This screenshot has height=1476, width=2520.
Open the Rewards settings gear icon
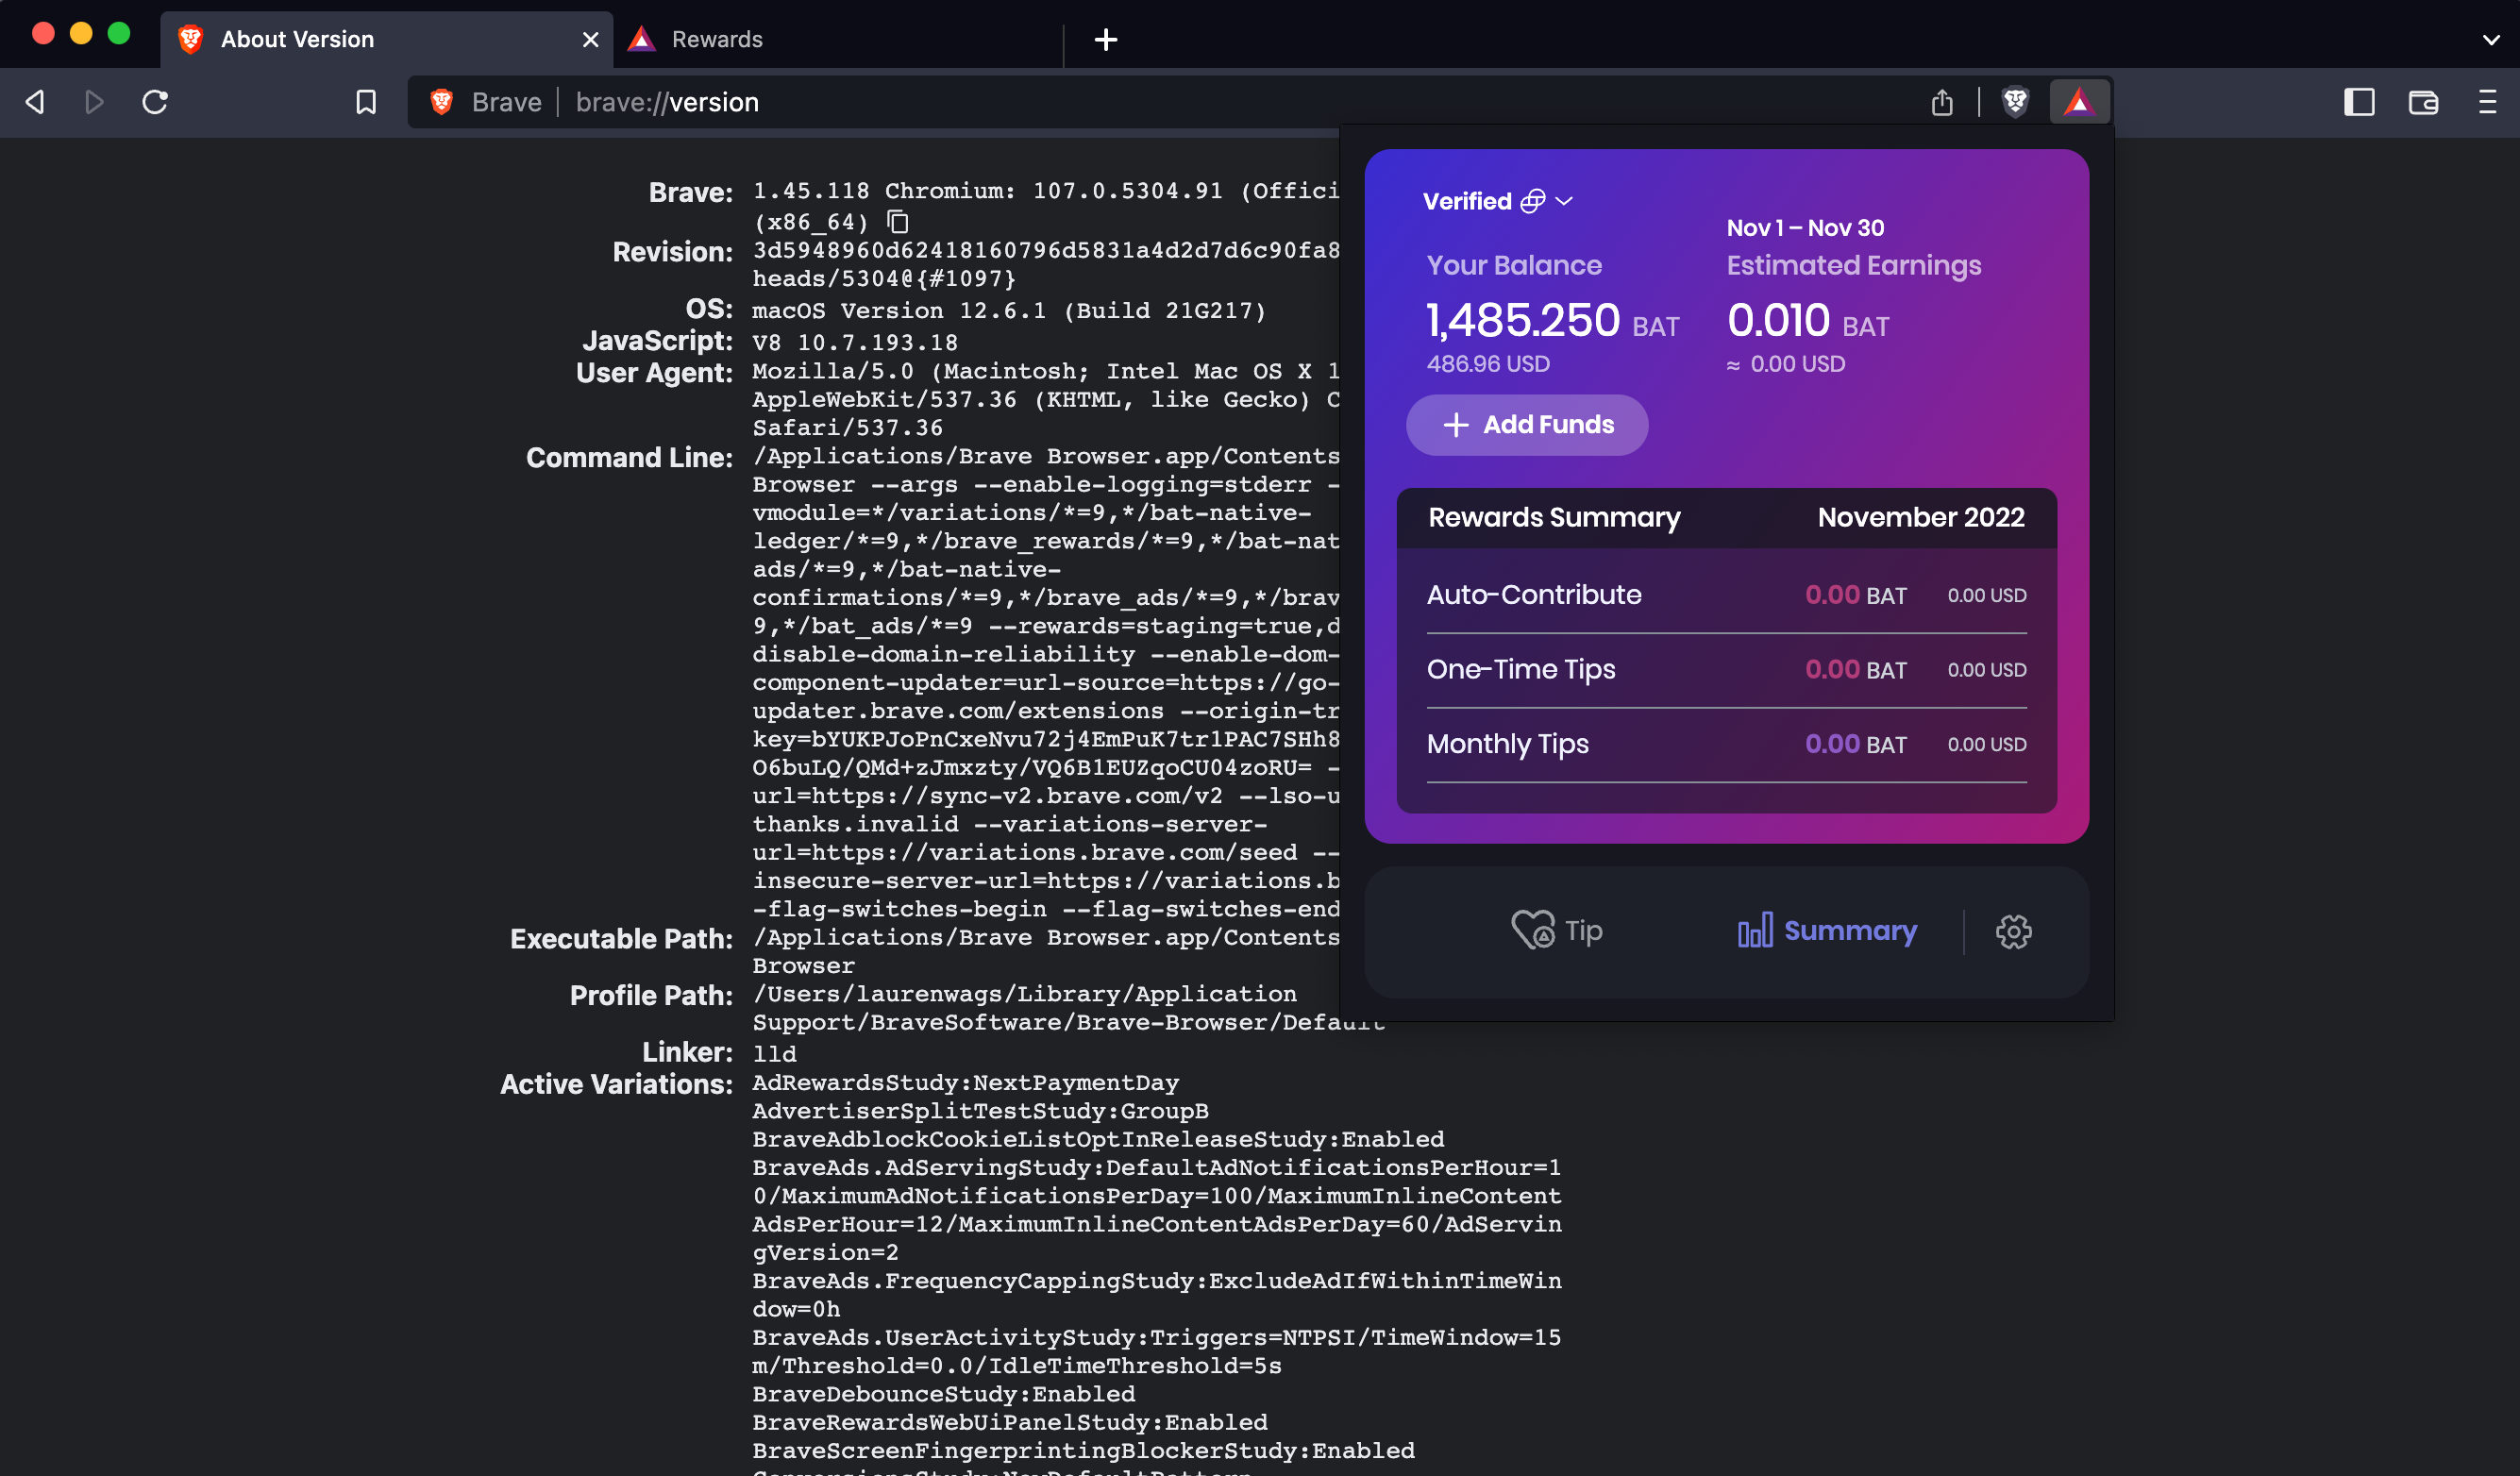pyautogui.click(x=2013, y=931)
